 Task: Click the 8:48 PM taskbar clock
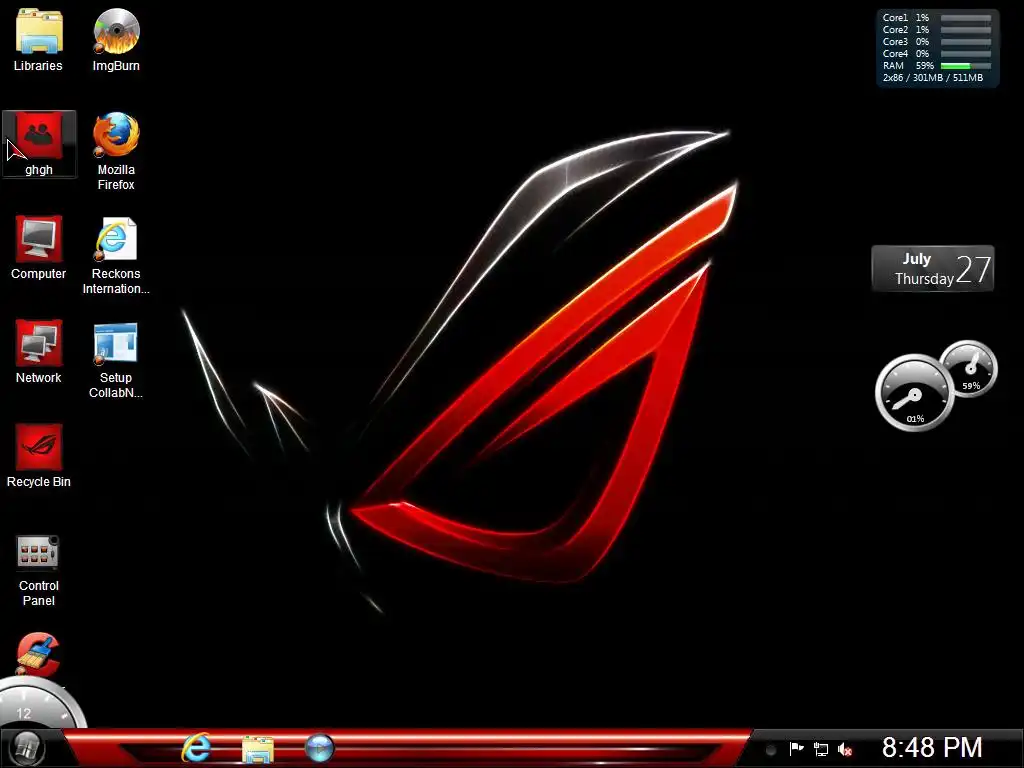[932, 748]
